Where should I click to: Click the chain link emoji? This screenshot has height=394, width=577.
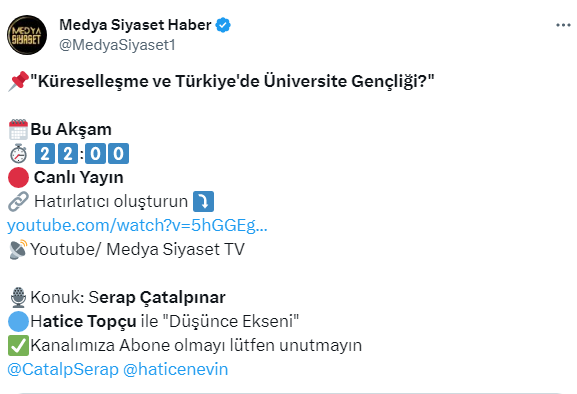(x=18, y=201)
